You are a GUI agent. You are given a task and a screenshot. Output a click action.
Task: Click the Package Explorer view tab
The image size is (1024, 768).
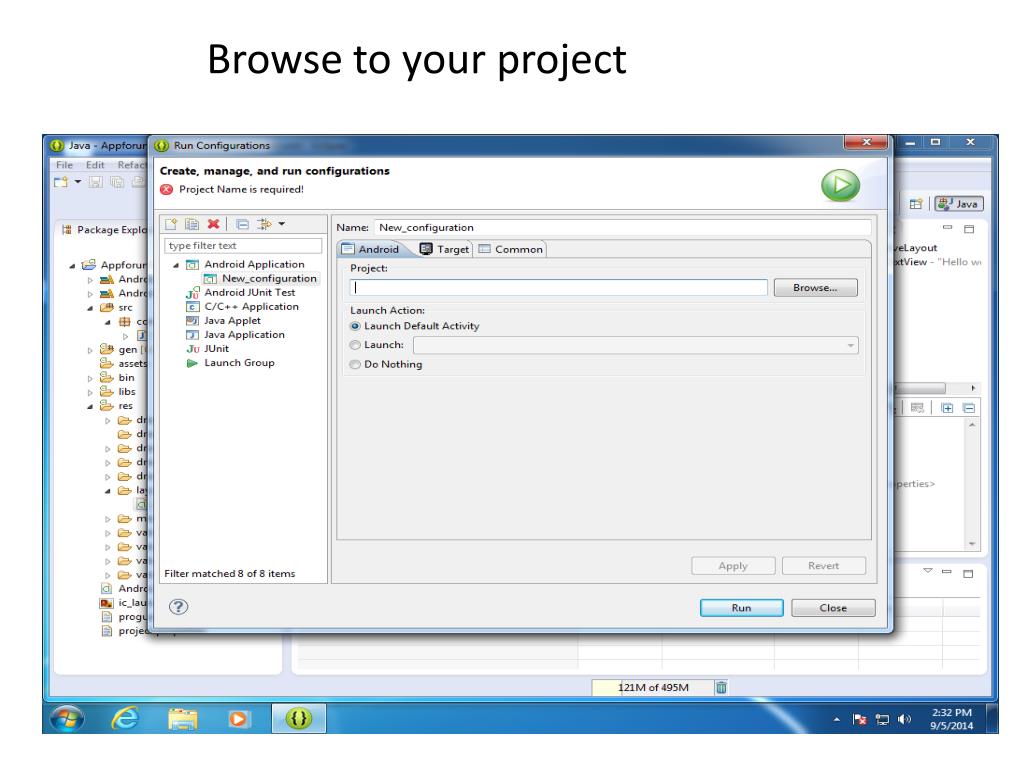[104, 229]
